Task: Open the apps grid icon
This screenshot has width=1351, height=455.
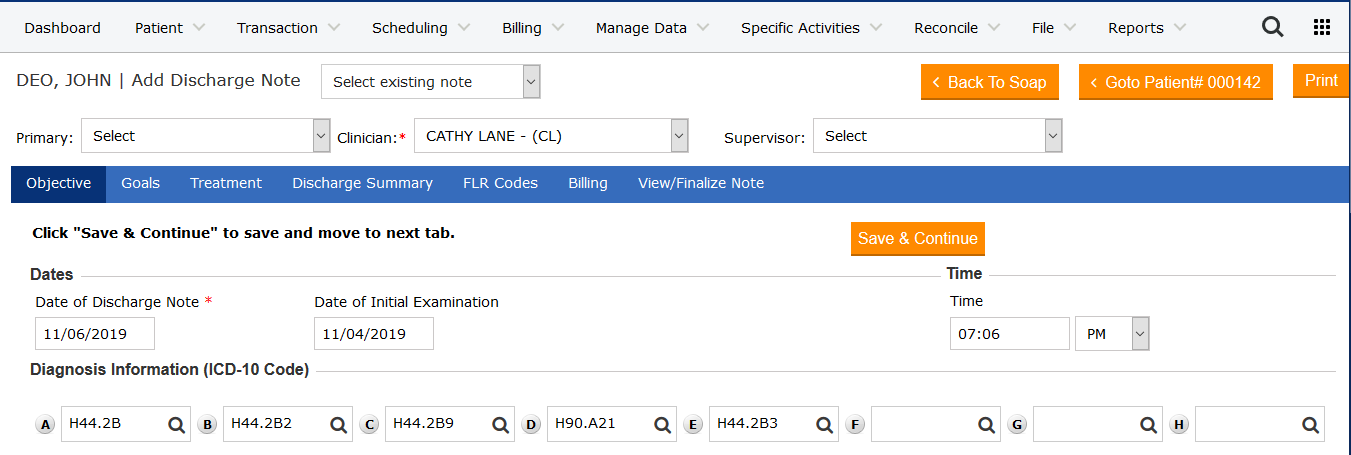Action: (x=1321, y=28)
